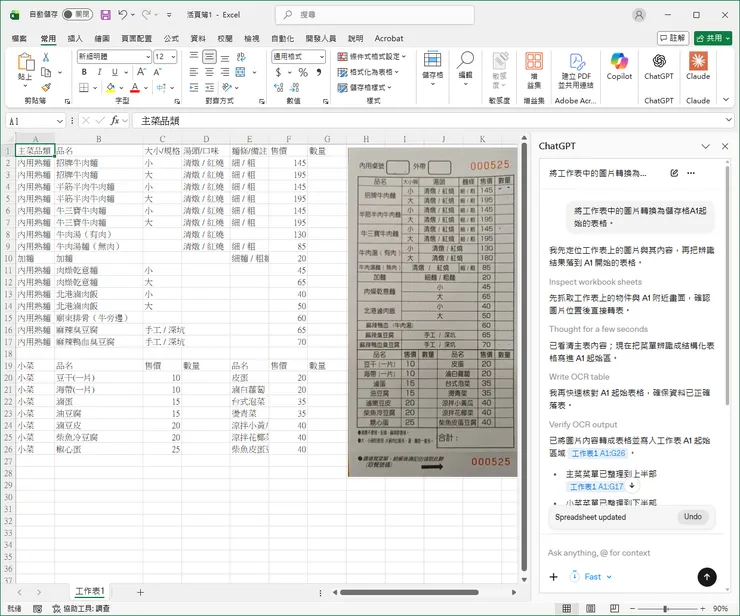Click the Share button
The width and height of the screenshot is (740, 616).
pyautogui.click(x=713, y=38)
